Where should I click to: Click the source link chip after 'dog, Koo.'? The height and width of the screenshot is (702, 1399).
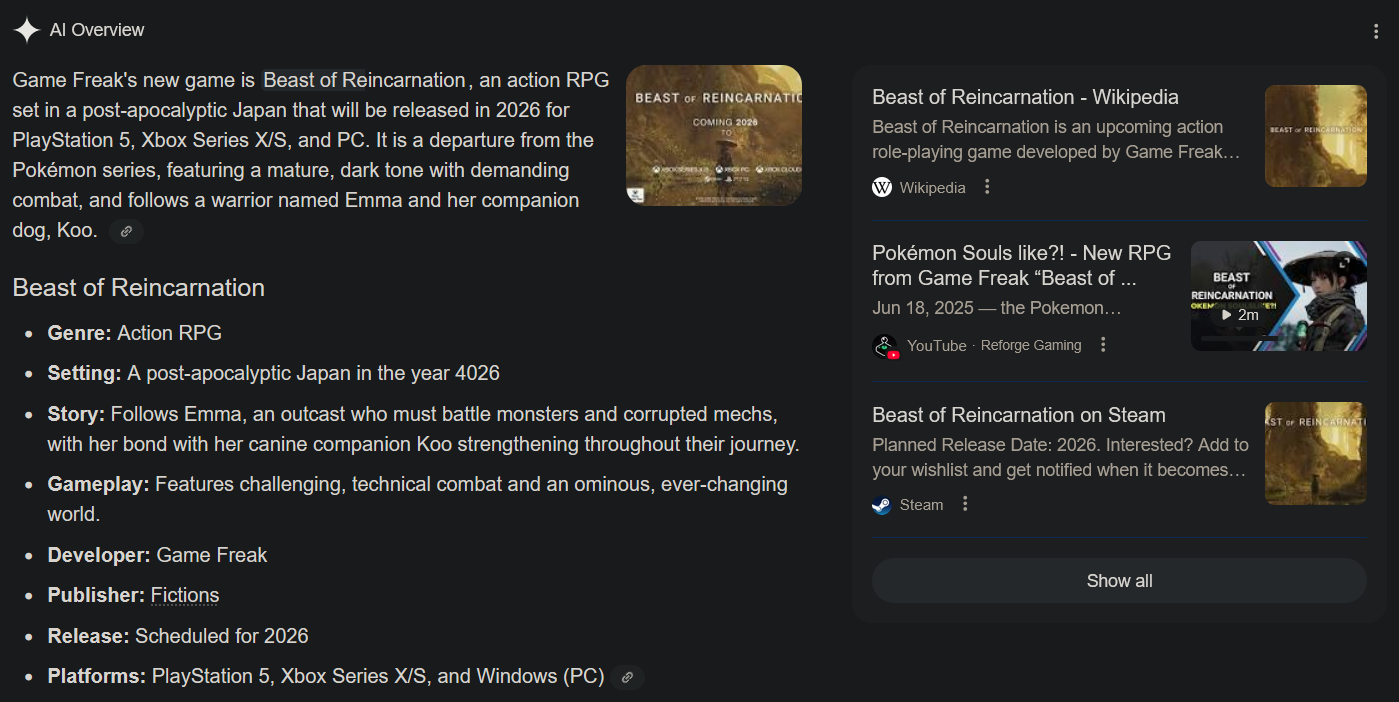[x=126, y=231]
